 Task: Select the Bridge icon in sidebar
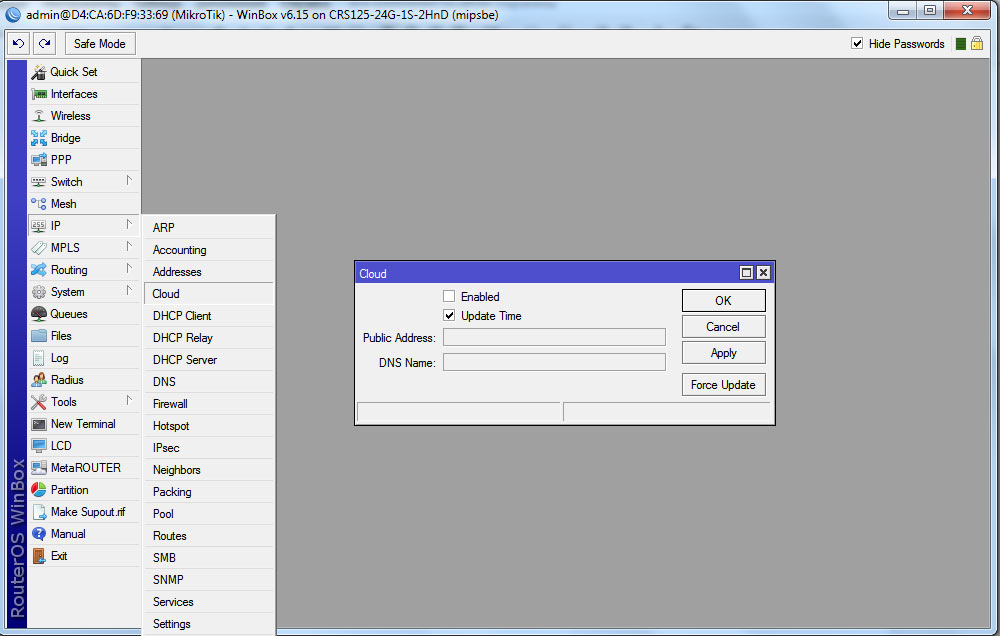coord(39,138)
